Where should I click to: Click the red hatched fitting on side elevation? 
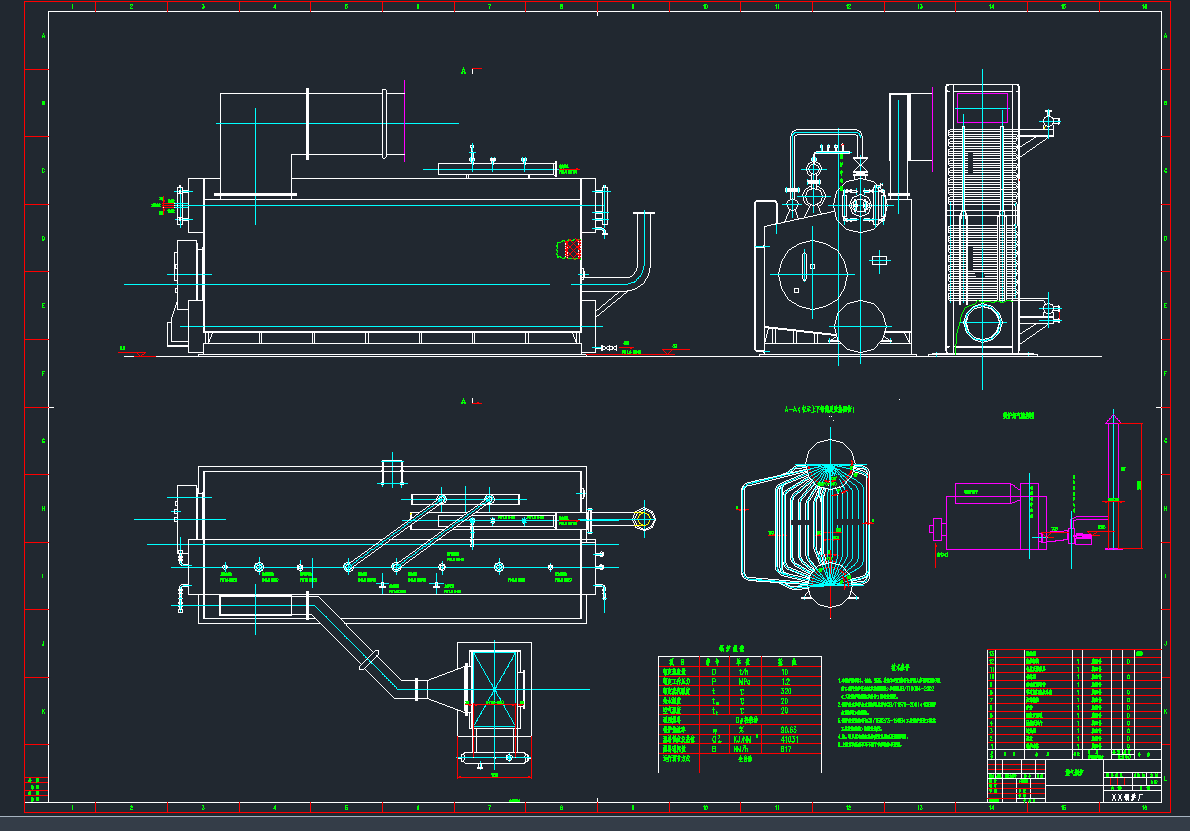pos(569,249)
